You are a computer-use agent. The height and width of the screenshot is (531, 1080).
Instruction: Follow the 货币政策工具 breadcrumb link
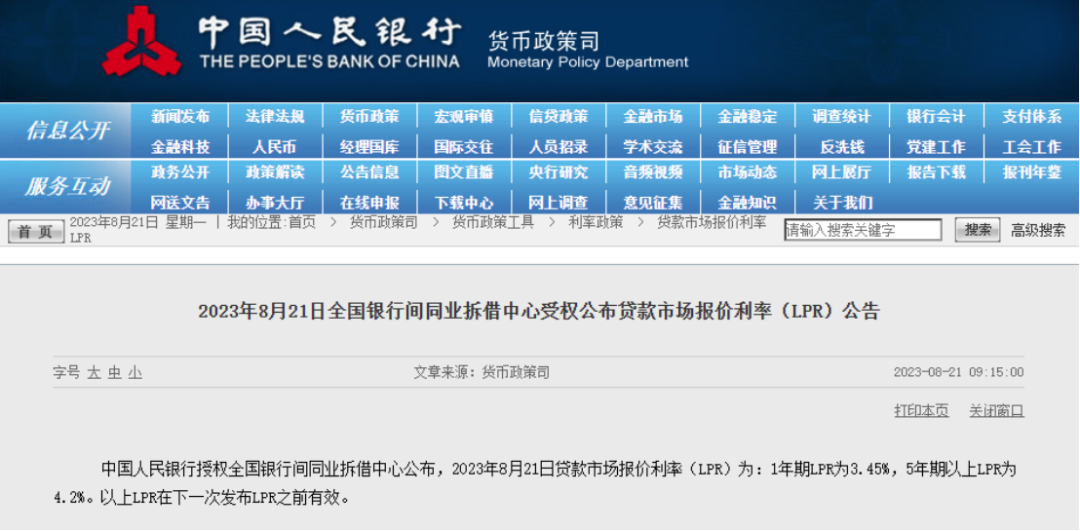492,222
